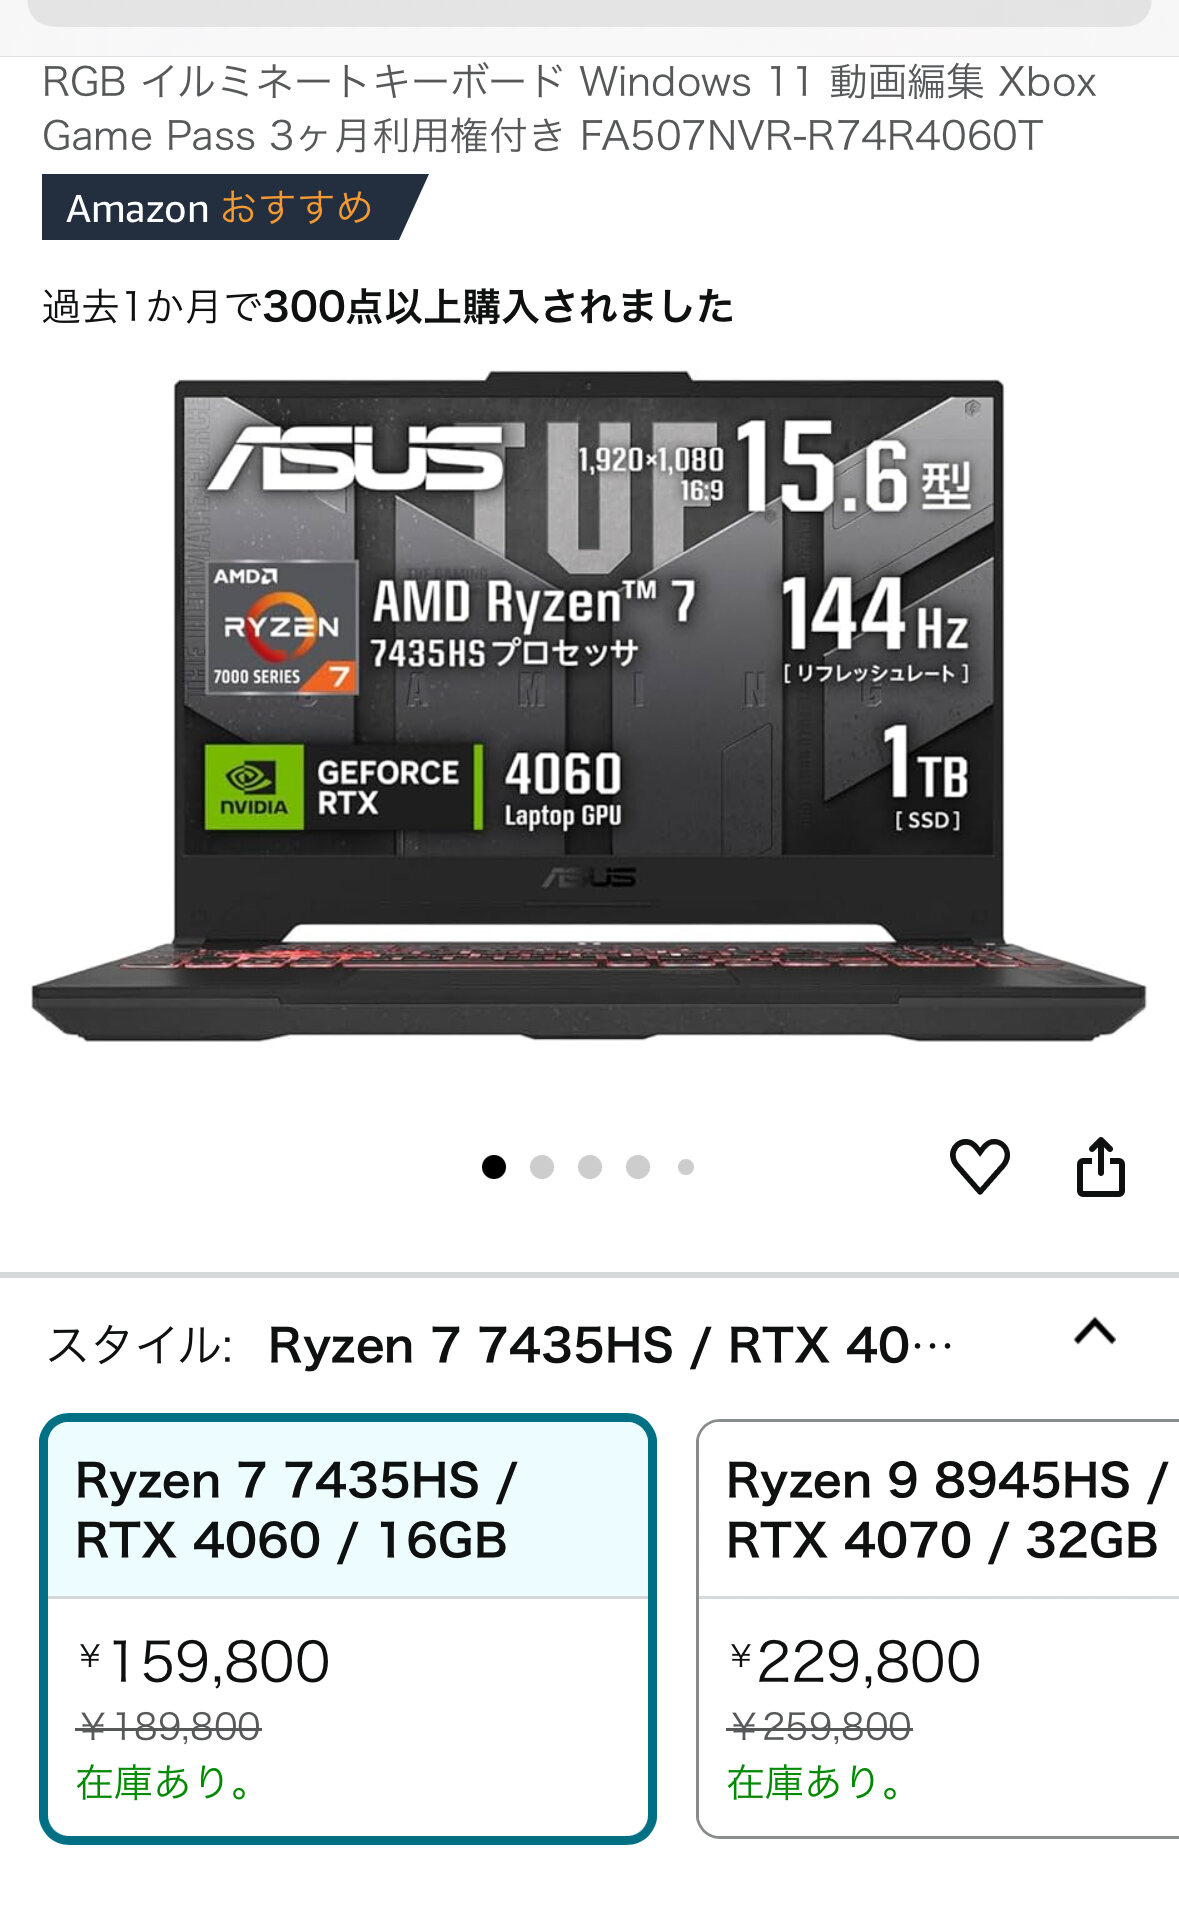Tap the search bar at top

[589, 12]
